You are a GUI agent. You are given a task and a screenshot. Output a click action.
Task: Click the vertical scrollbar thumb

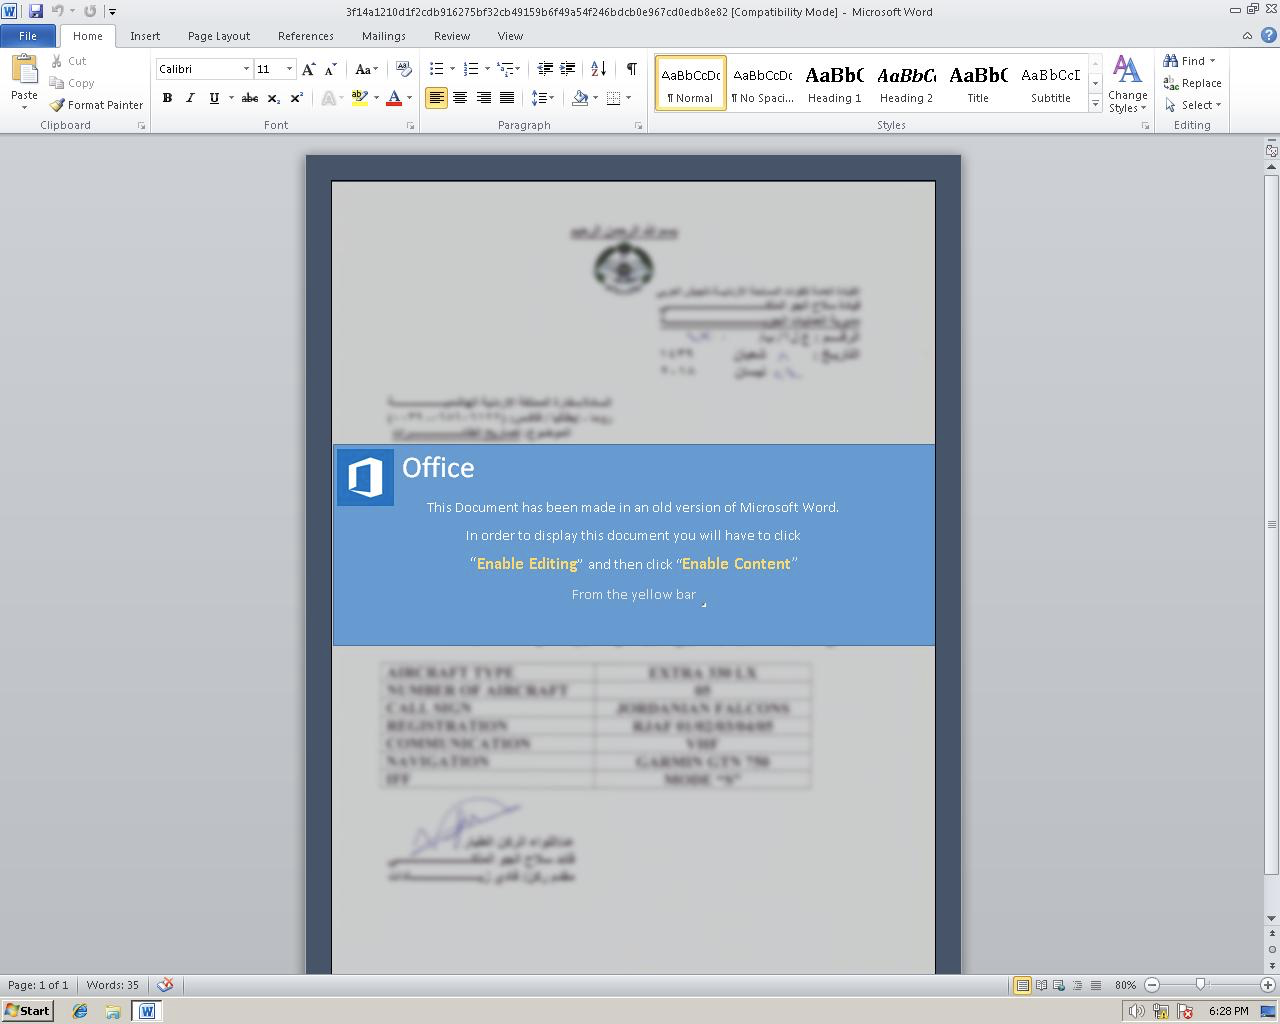1272,524
